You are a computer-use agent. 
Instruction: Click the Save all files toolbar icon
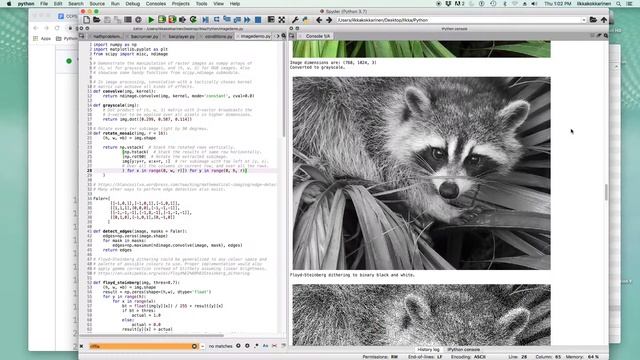(117, 20)
